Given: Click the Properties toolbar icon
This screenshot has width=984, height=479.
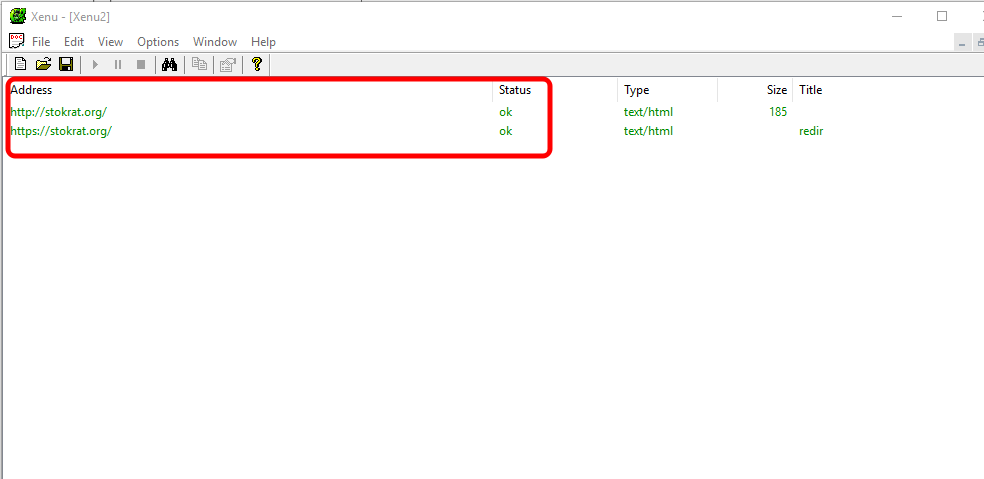Looking at the screenshot, I should coord(227,65).
